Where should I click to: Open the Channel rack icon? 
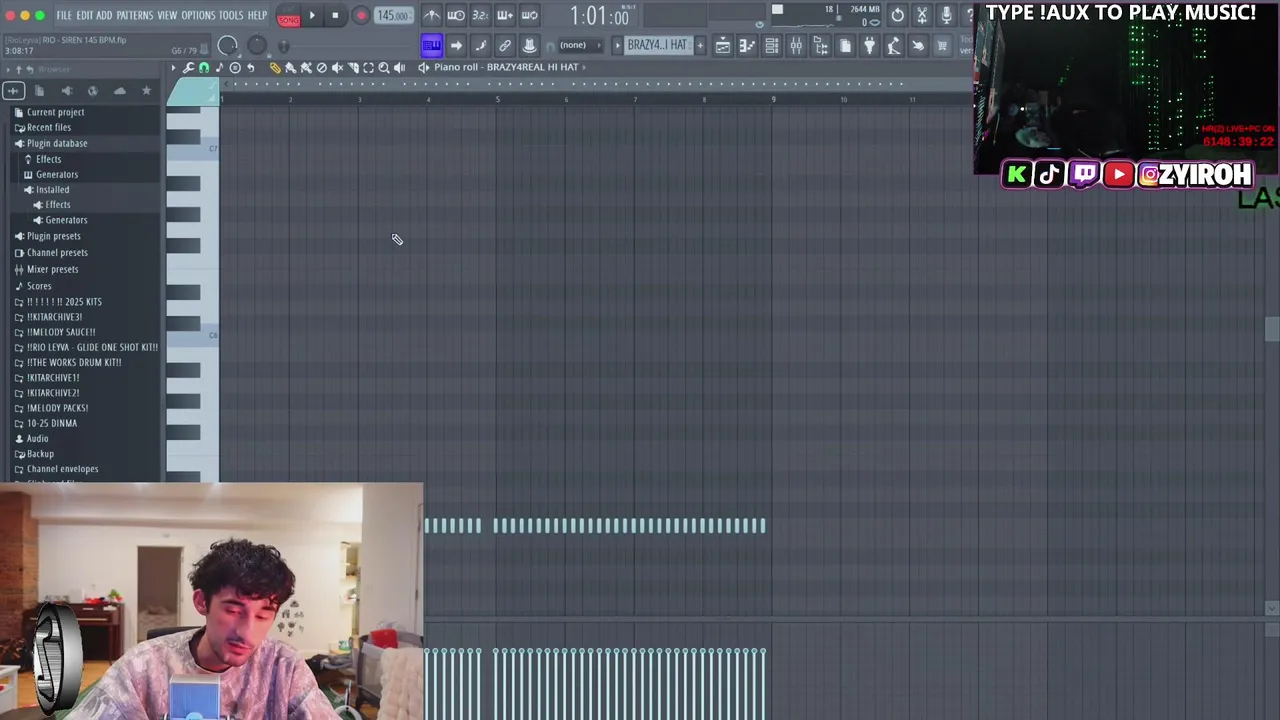pos(771,45)
